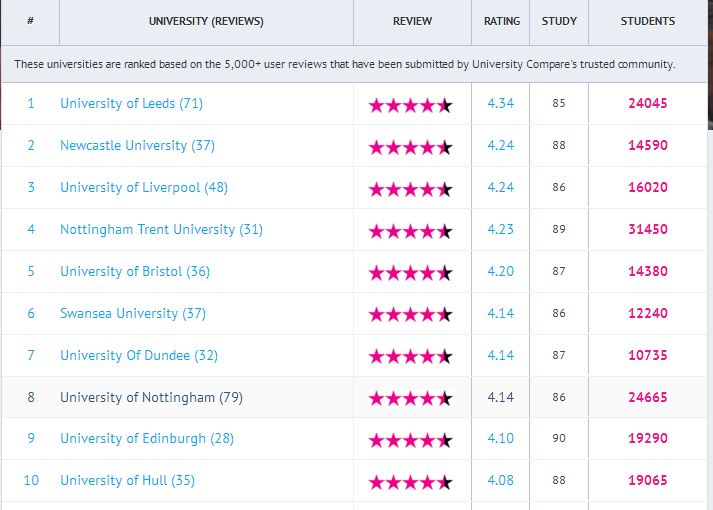
Task: Select the ranking description note about 5,000+ reviews
Action: (345, 64)
